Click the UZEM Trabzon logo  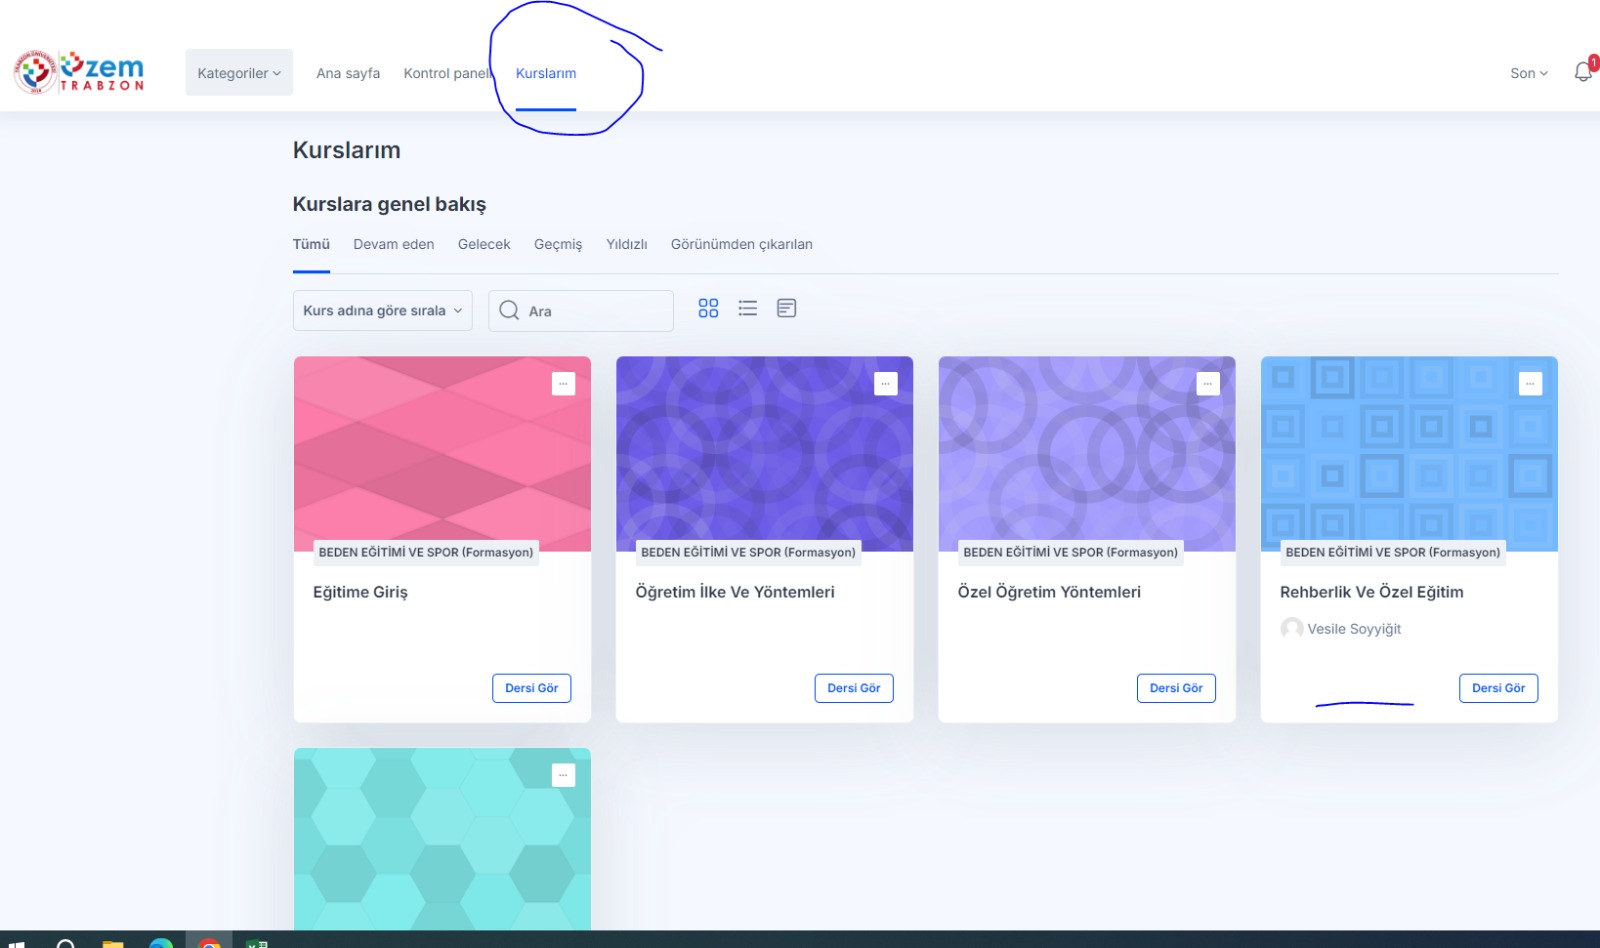coord(80,72)
